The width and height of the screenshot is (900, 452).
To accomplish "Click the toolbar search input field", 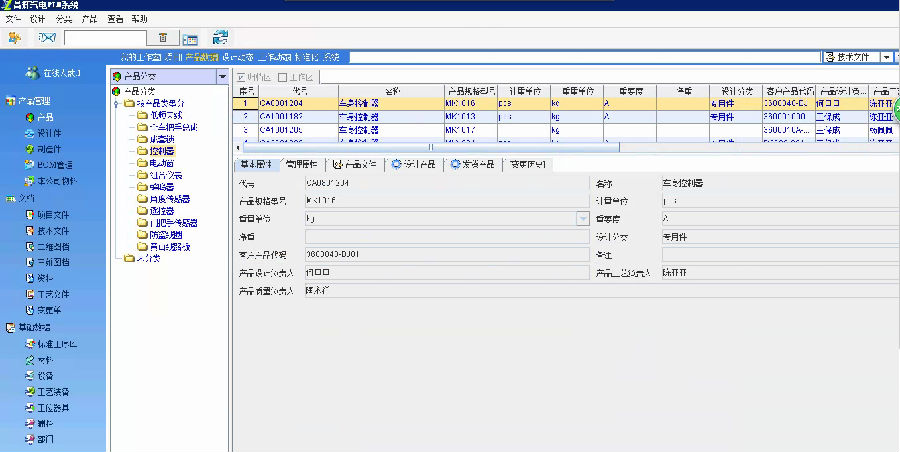I will coord(105,38).
